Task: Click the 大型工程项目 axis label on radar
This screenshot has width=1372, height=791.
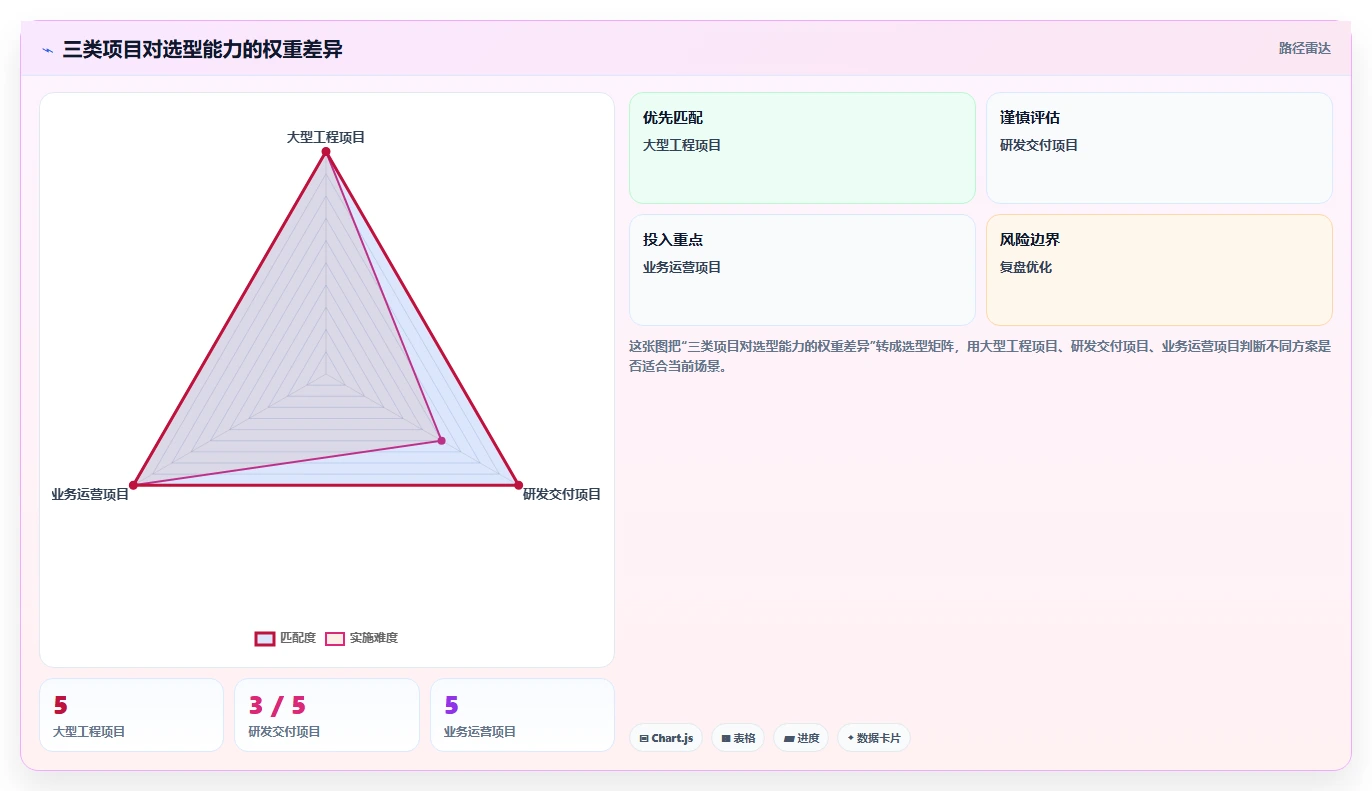Action: point(326,137)
